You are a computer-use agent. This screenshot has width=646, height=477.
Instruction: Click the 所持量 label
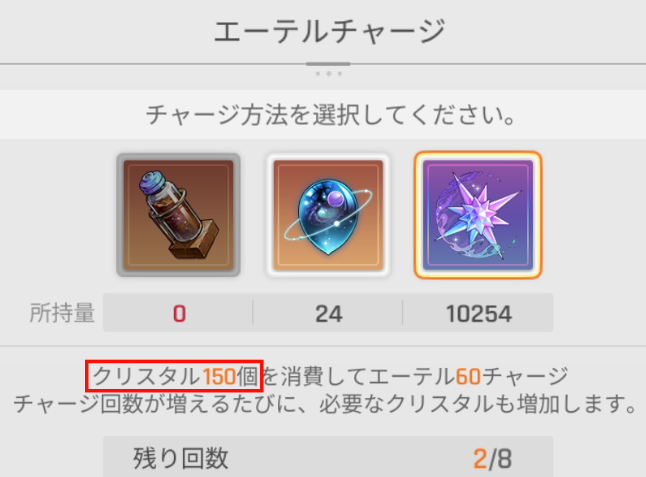[62, 313]
